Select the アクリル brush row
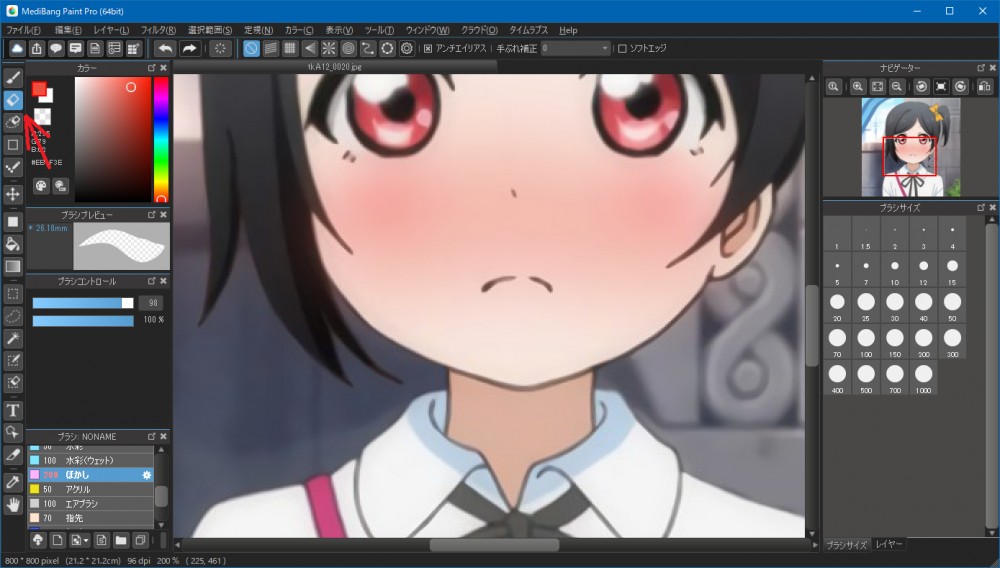The width and height of the screenshot is (1000, 568). 91,489
